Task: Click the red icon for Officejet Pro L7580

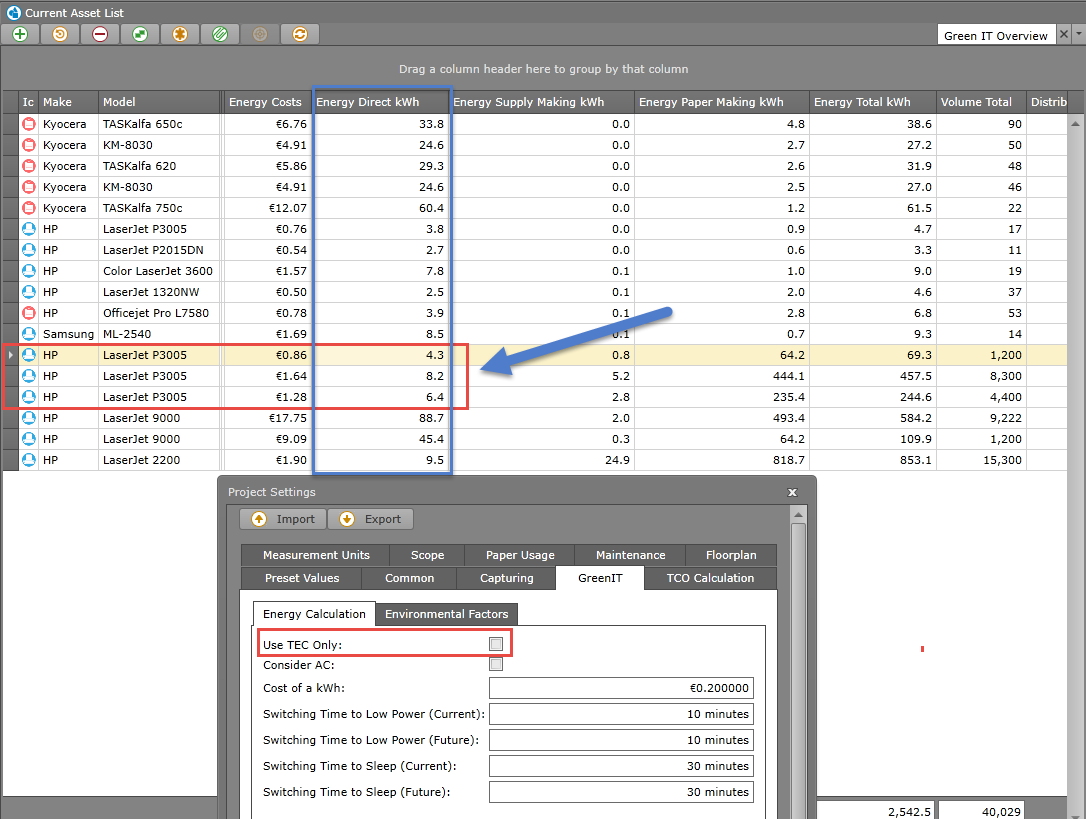Action: [28, 313]
